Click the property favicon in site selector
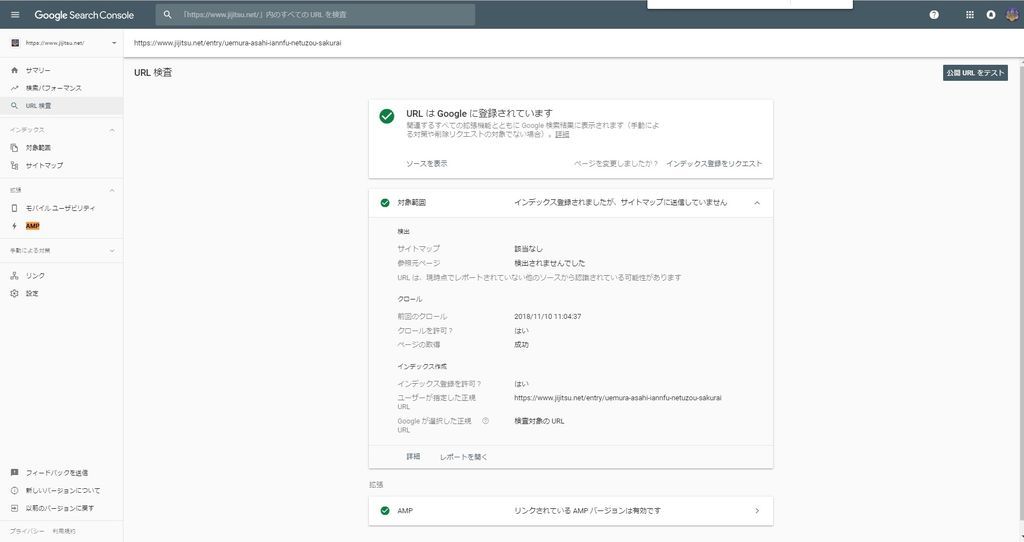1024x542 pixels. (15, 43)
